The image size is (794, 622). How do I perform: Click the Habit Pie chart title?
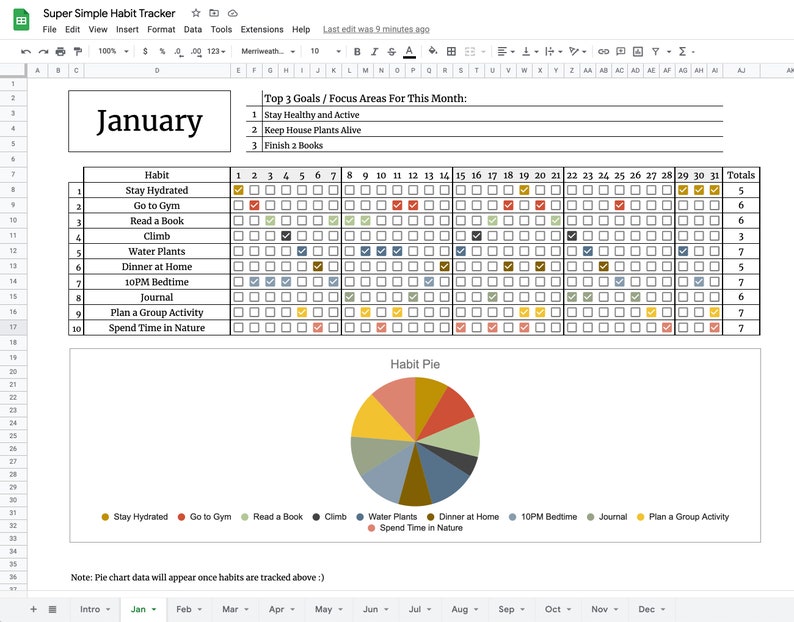point(415,364)
